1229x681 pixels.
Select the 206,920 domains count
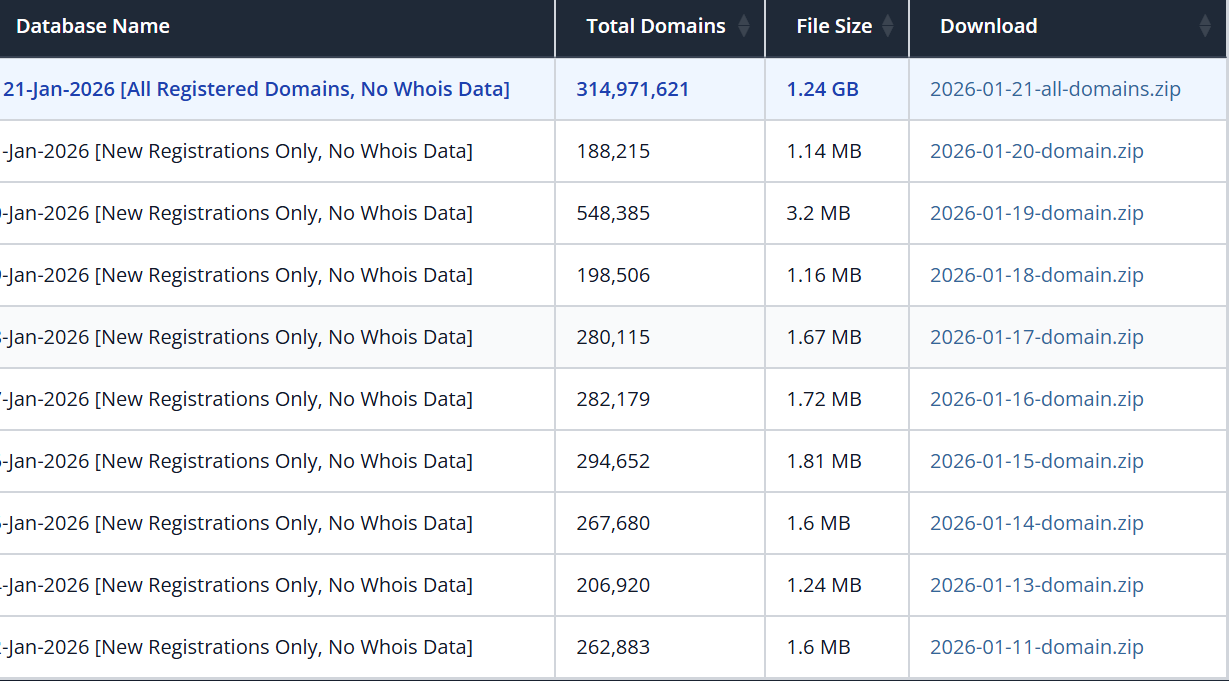pyautogui.click(x=613, y=585)
